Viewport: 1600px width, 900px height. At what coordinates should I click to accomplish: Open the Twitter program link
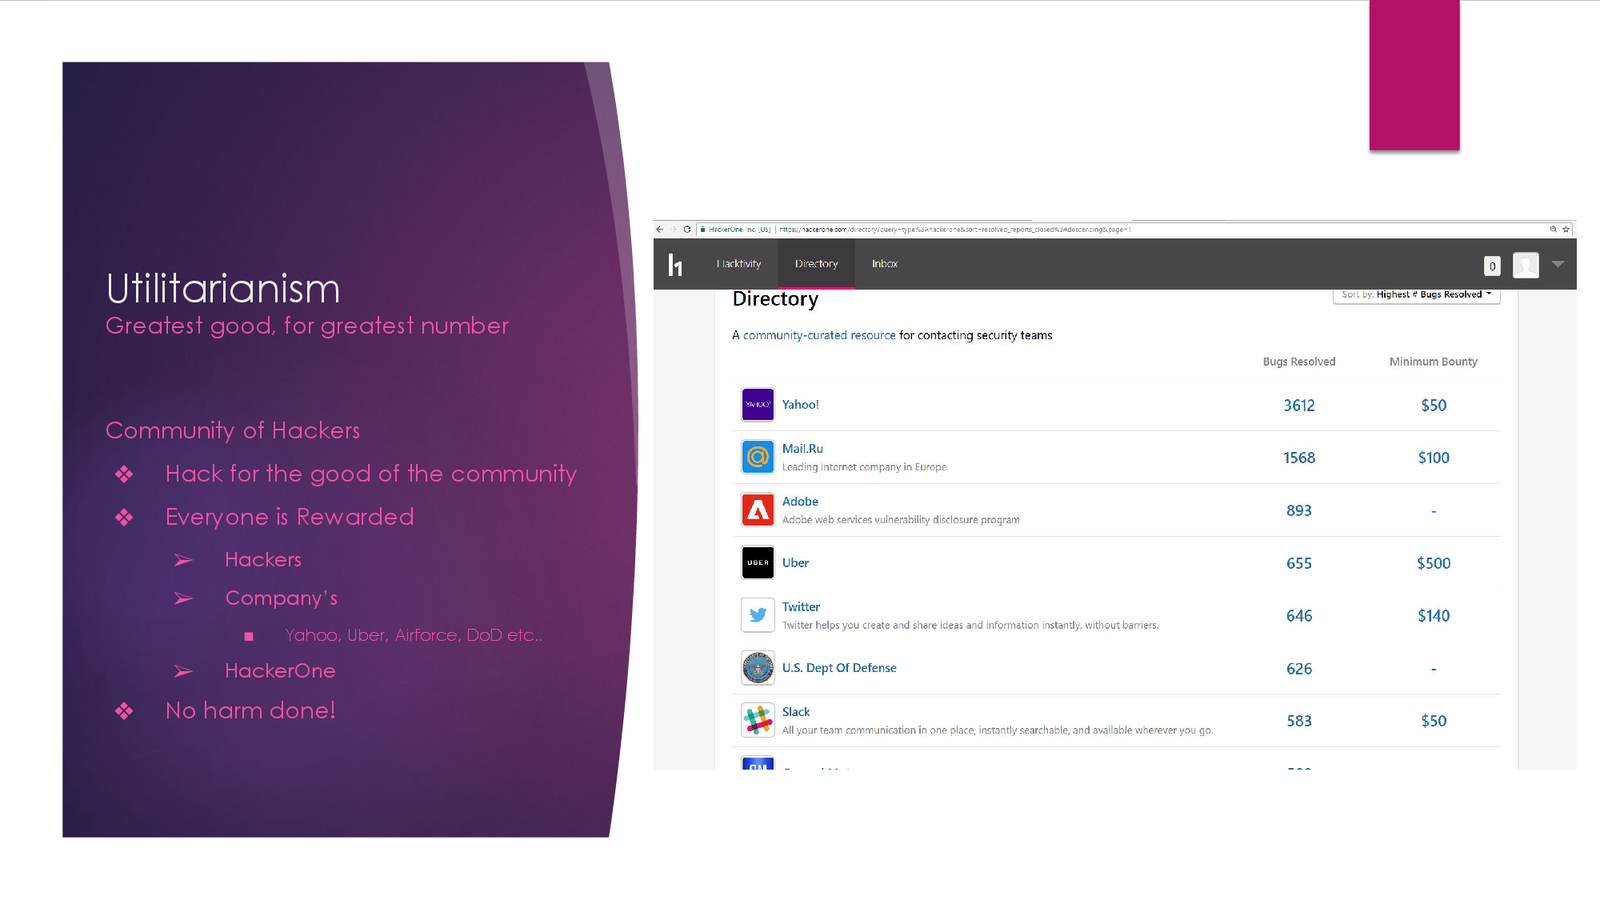coord(801,607)
